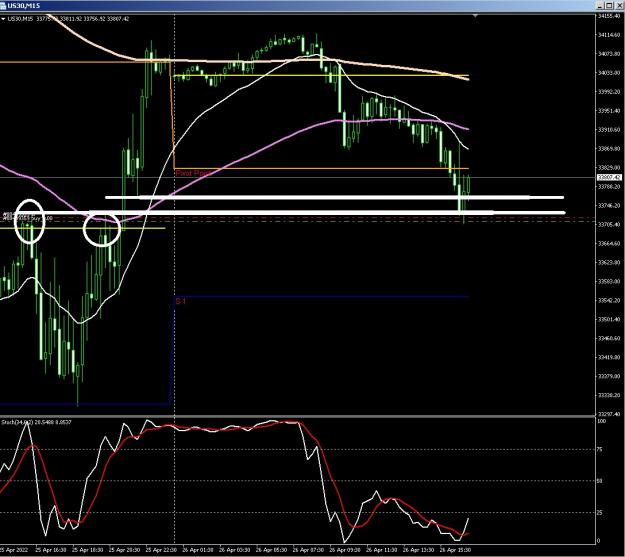Select the OHLC quote text at top left
The width and height of the screenshot is (625, 557).
click(83, 18)
